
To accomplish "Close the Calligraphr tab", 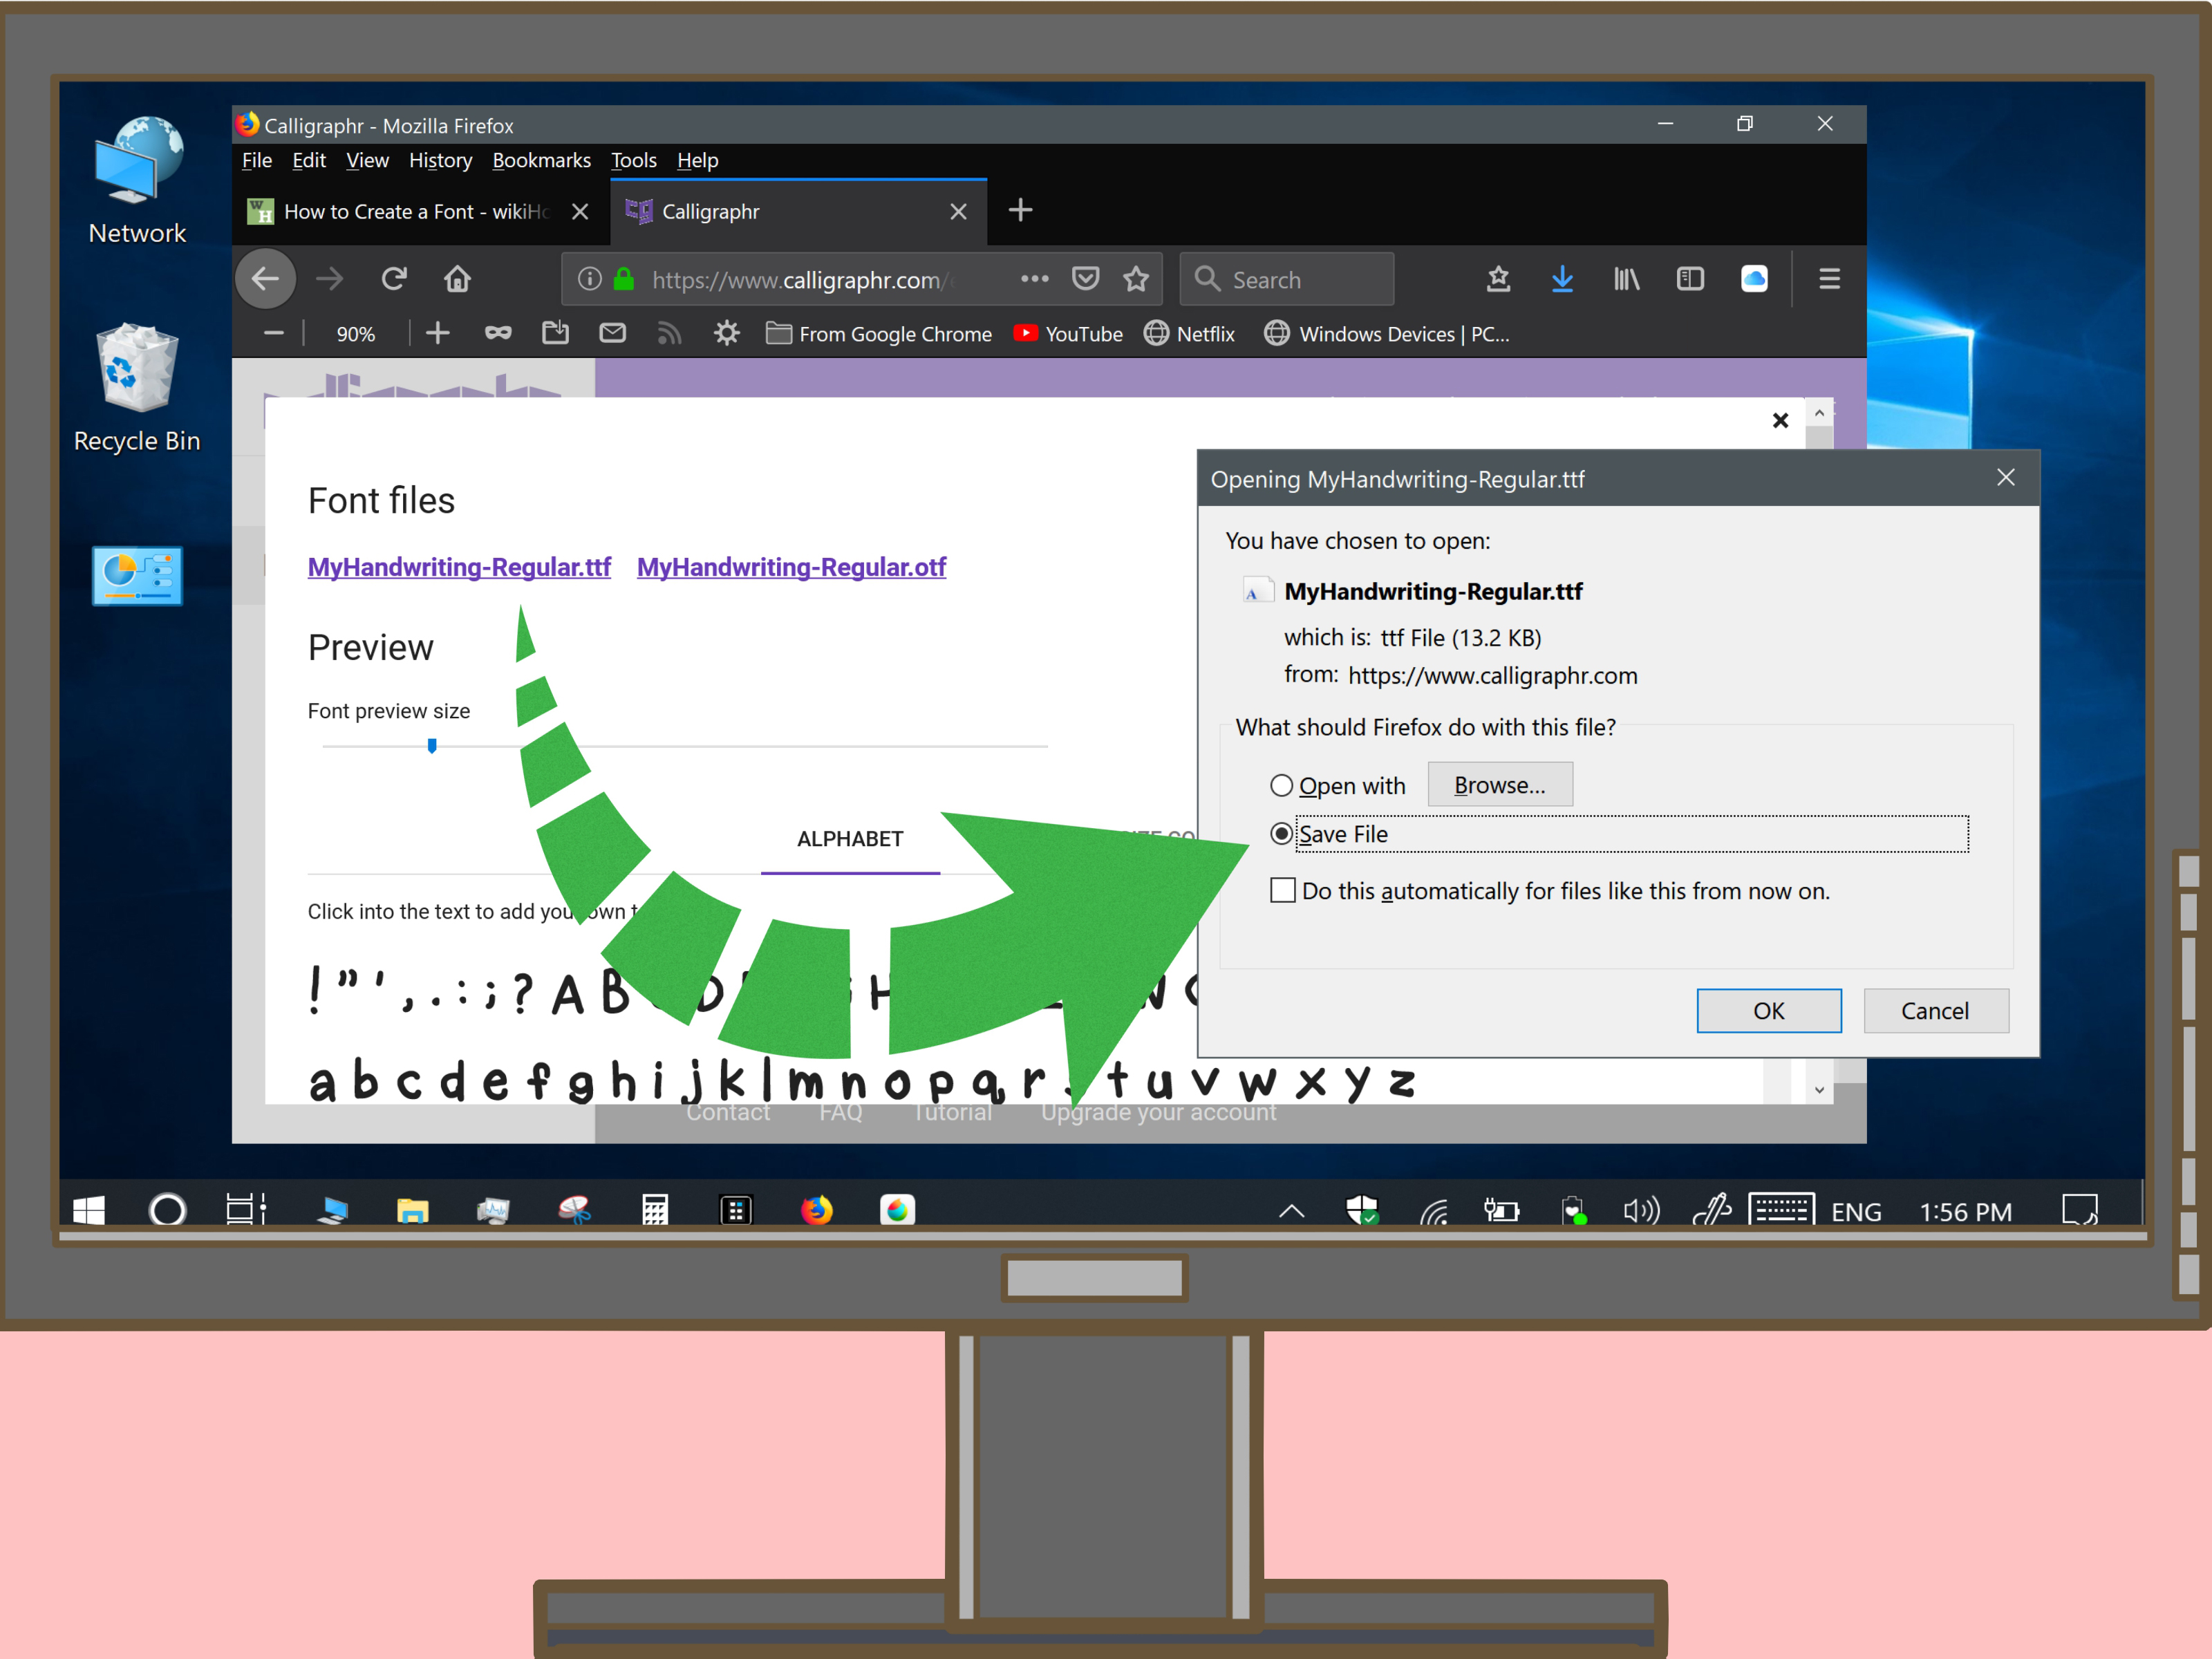I will [x=958, y=212].
